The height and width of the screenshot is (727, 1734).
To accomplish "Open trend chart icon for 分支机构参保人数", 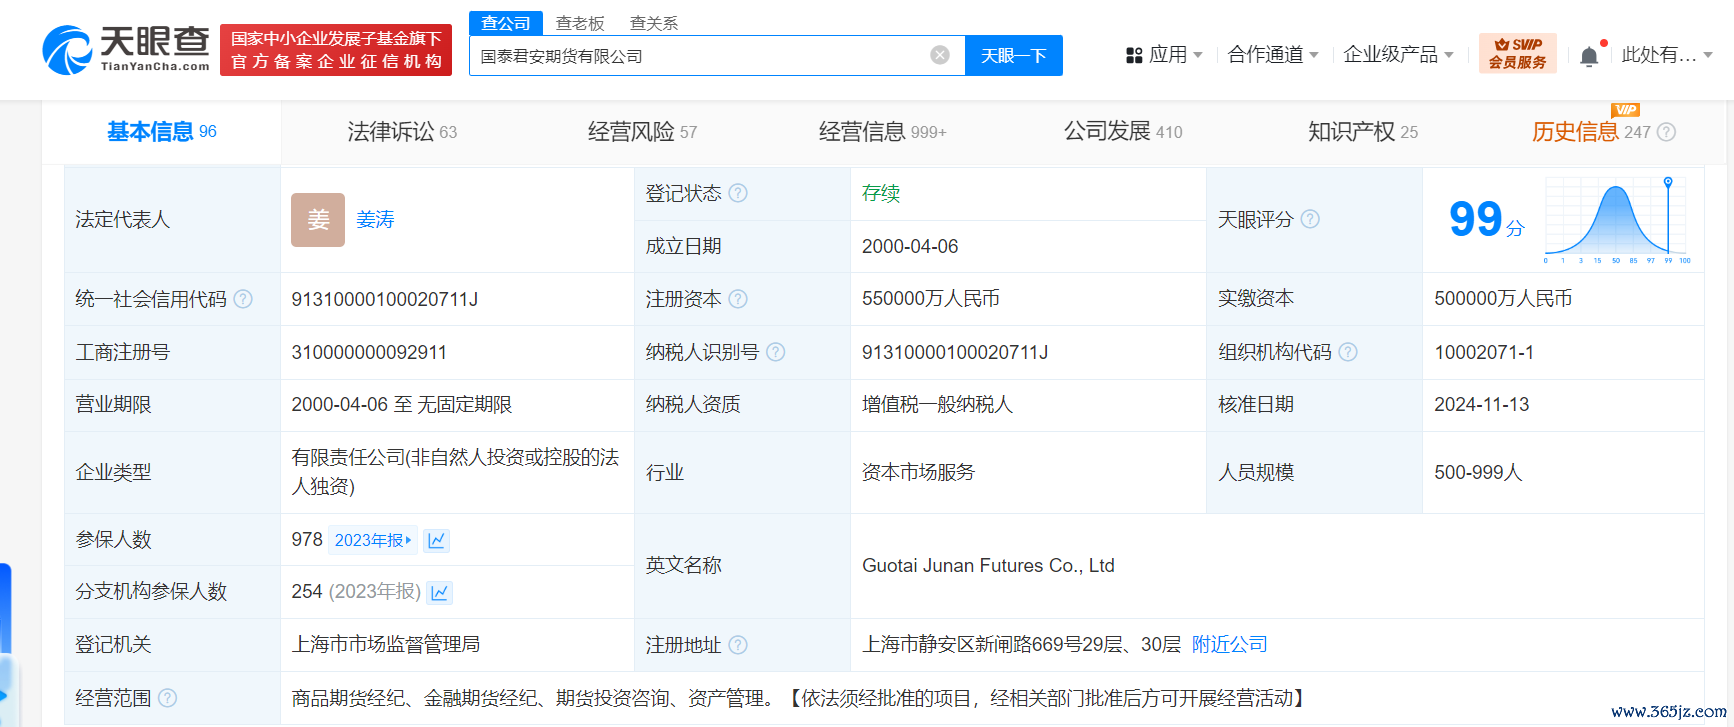I will (439, 592).
